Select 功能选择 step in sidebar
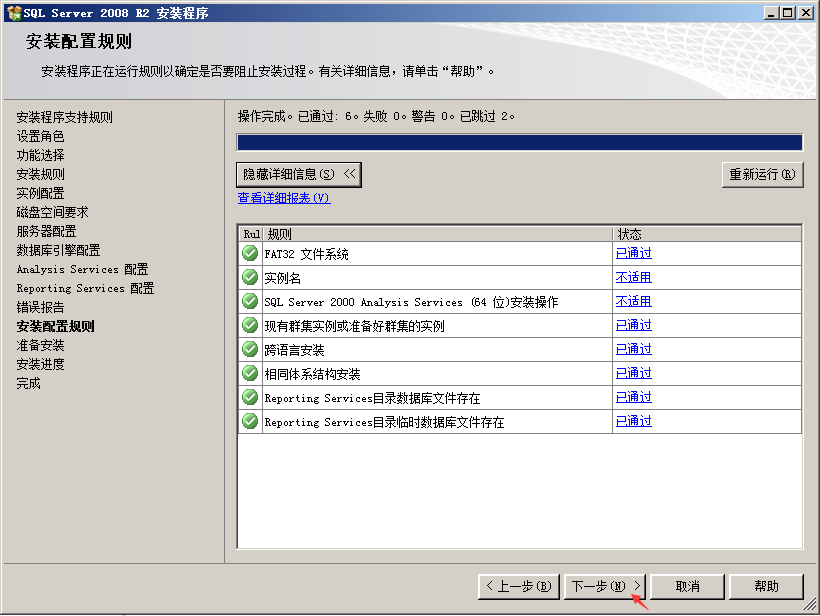 tap(40, 155)
